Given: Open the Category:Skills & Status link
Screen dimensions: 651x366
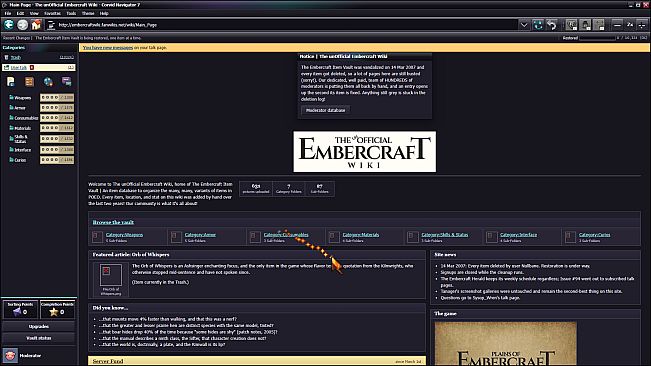Looking at the screenshot, I should (x=445, y=235).
